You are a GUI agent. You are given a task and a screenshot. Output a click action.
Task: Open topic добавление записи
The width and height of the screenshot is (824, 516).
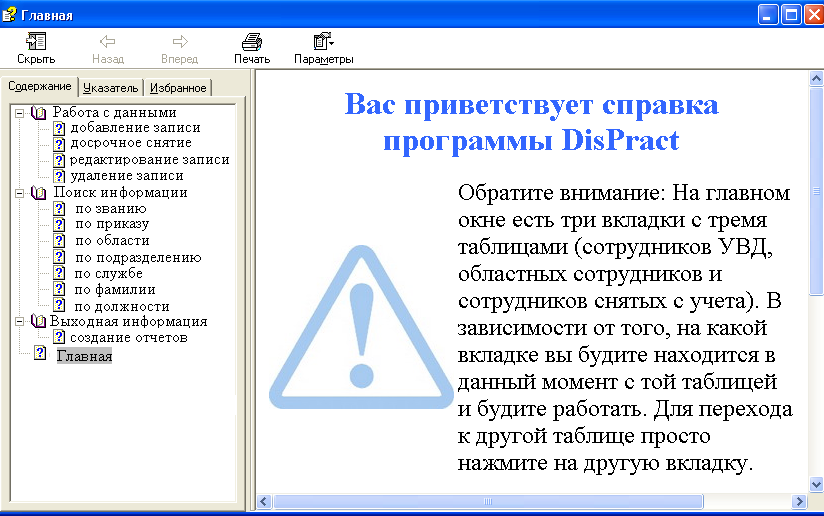coord(136,128)
